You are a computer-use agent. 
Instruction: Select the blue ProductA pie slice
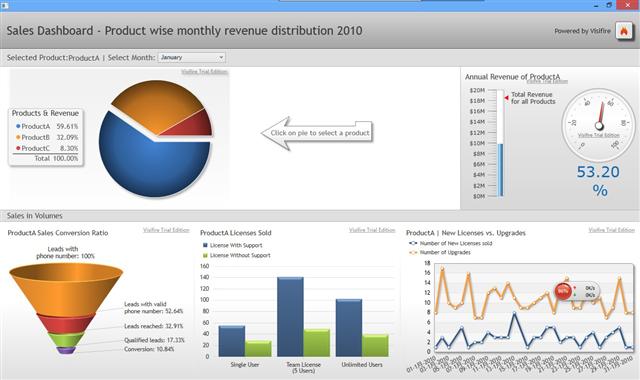[x=154, y=159]
